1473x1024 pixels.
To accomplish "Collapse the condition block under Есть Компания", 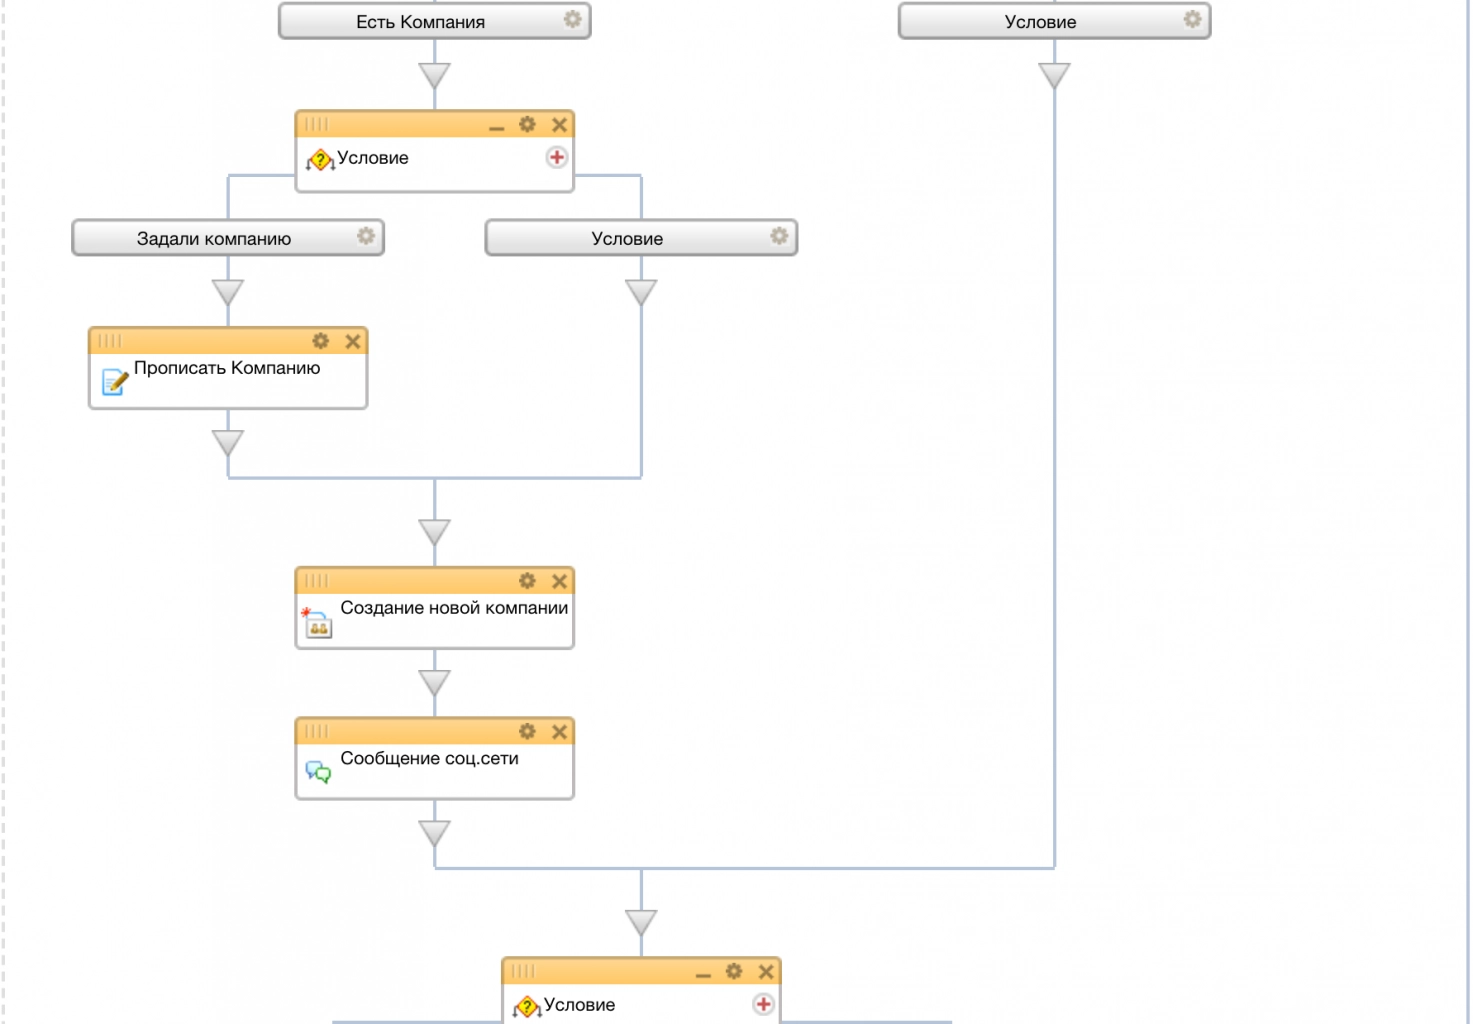I will coord(496,126).
